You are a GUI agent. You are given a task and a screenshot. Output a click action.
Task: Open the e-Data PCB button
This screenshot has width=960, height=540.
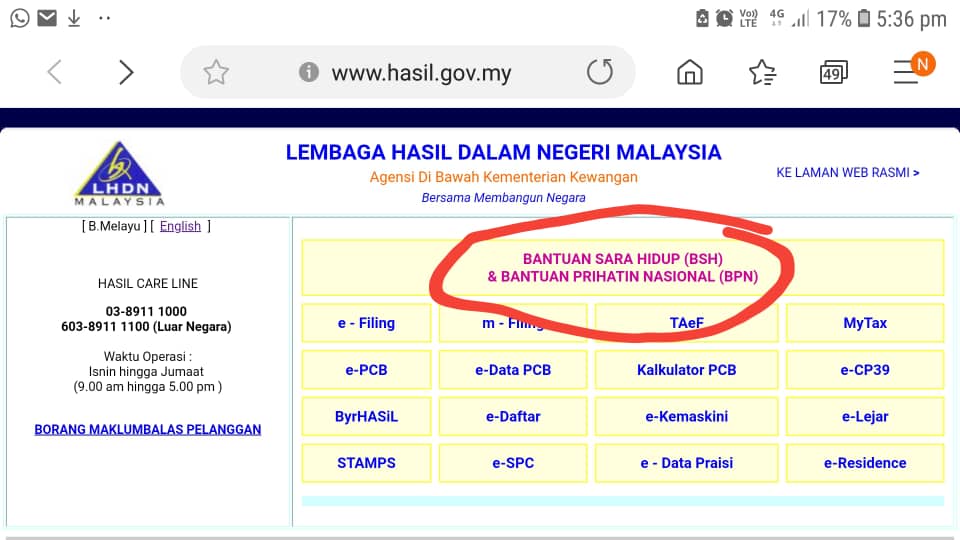click(513, 370)
